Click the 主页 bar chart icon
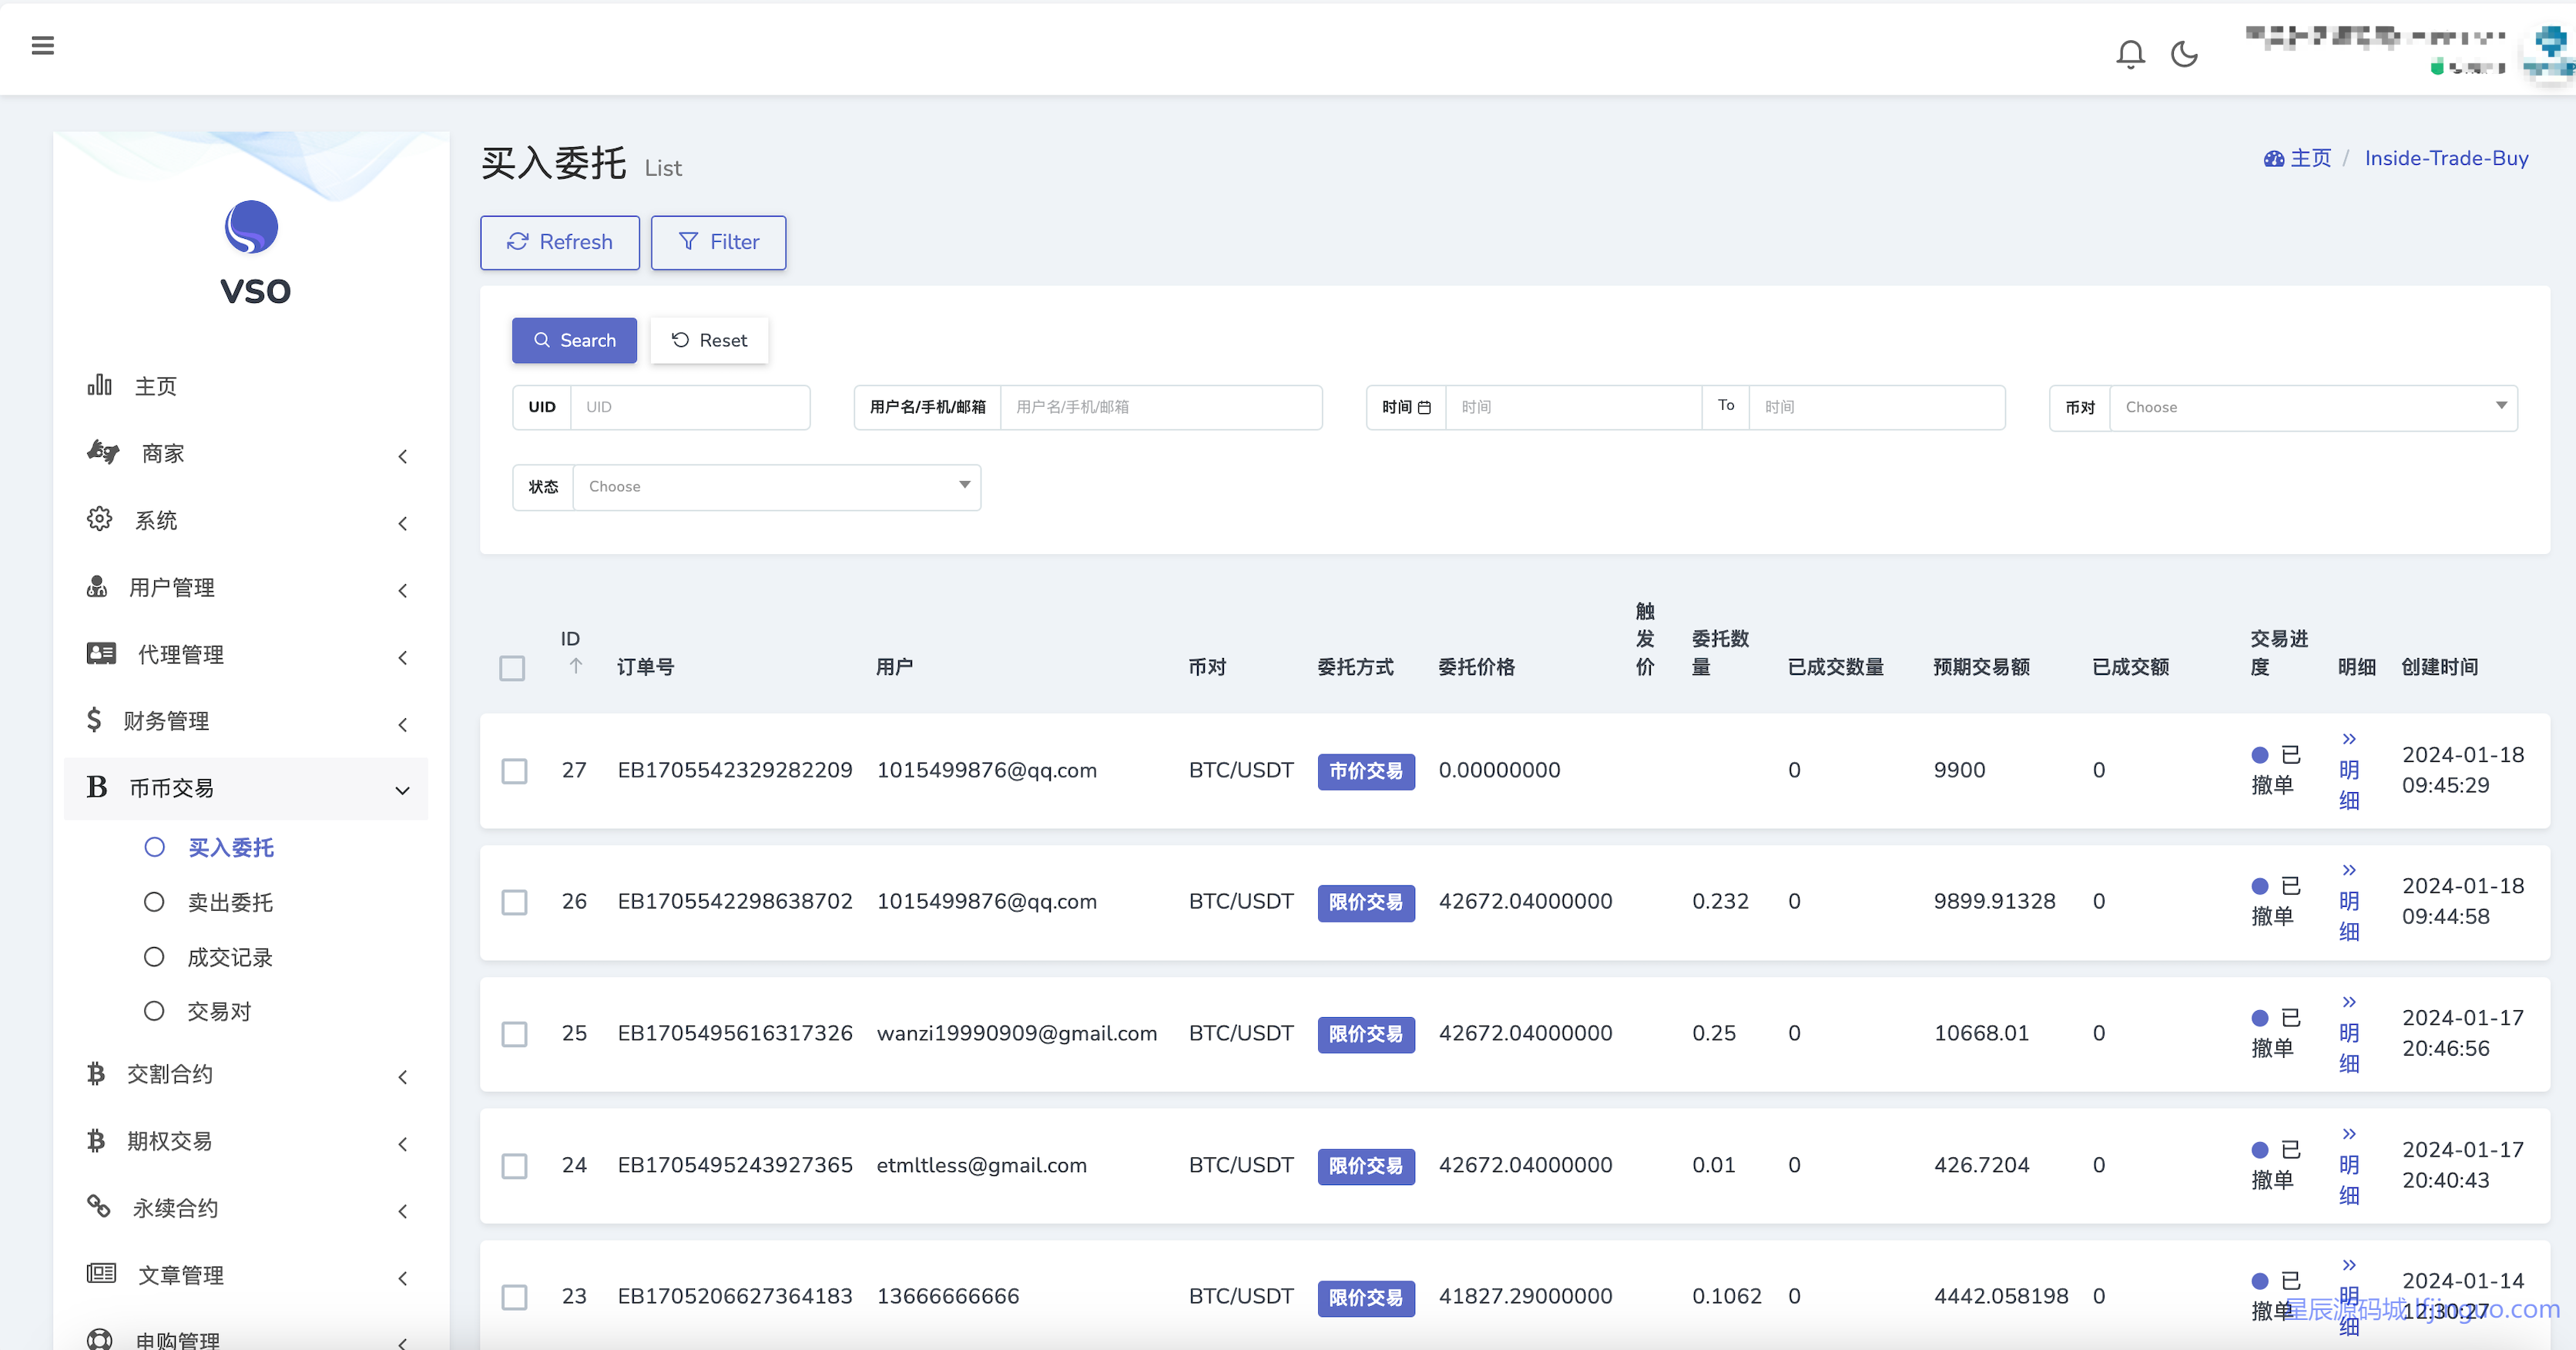Viewport: 2576px width, 1350px height. pyautogui.click(x=99, y=386)
